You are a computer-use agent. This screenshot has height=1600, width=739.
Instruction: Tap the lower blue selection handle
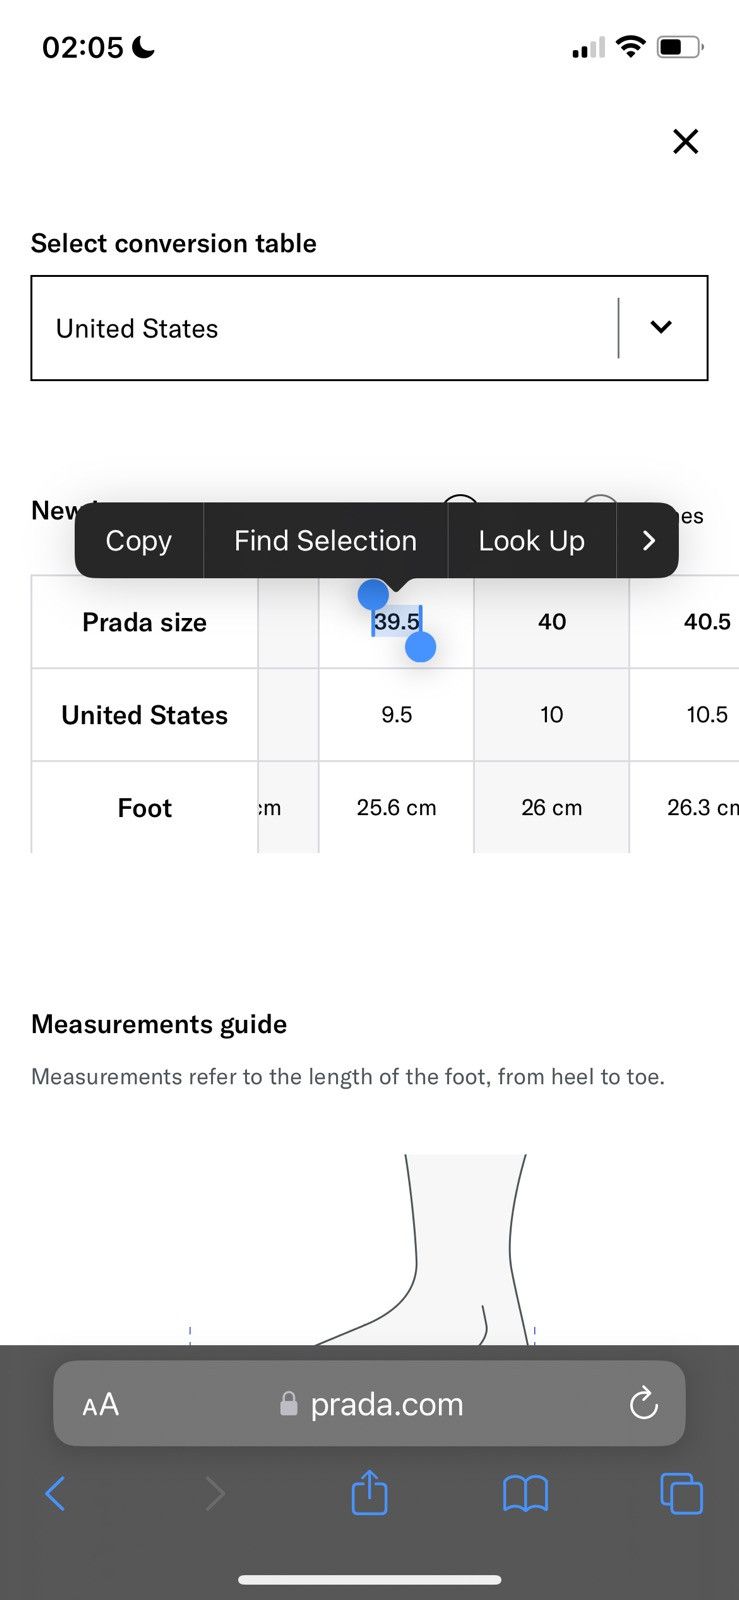tap(421, 647)
